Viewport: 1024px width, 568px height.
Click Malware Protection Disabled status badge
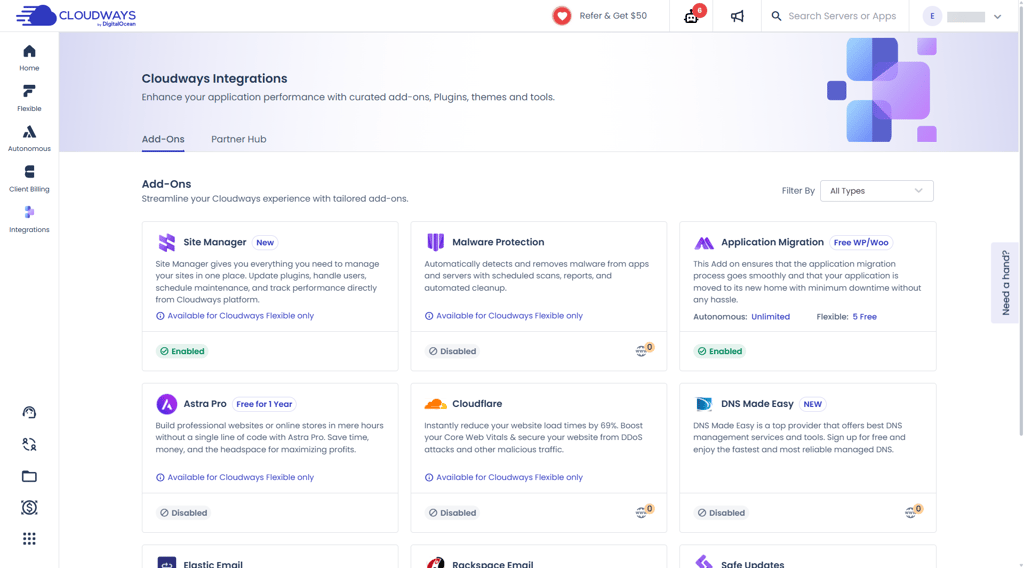pyautogui.click(x=452, y=351)
